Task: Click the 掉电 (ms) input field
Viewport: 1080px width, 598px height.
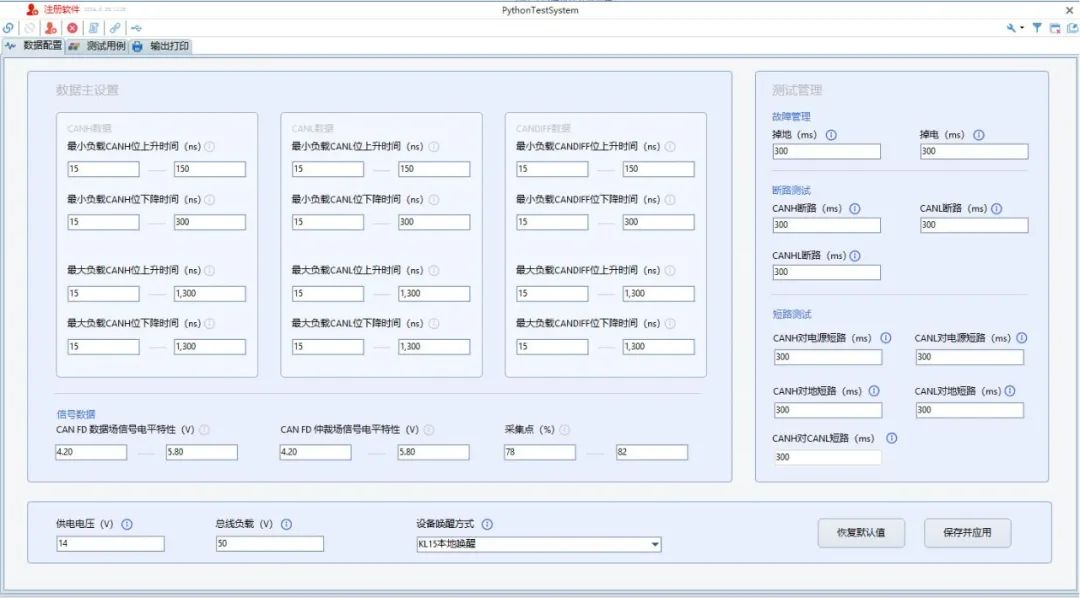Action: tap(974, 152)
